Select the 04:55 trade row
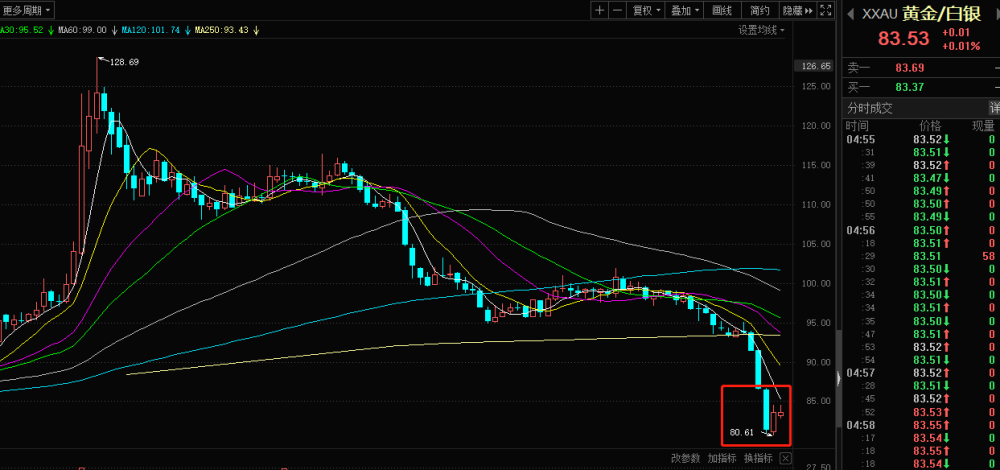The image size is (1000, 470). tap(921, 139)
